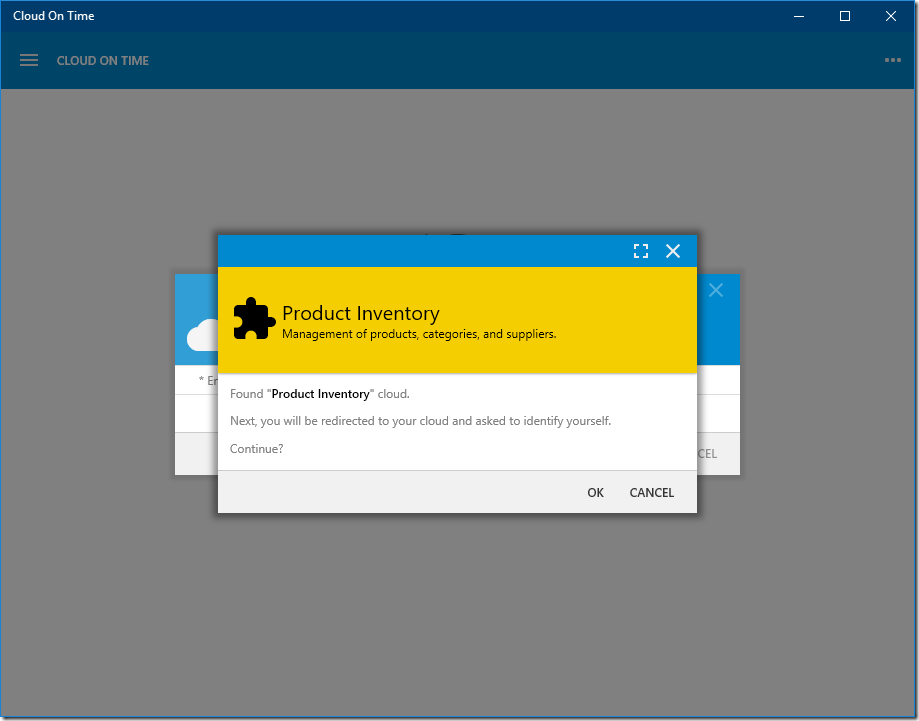Open the hamburger navigation menu
Screen dimensions: 919x721
click(29, 60)
